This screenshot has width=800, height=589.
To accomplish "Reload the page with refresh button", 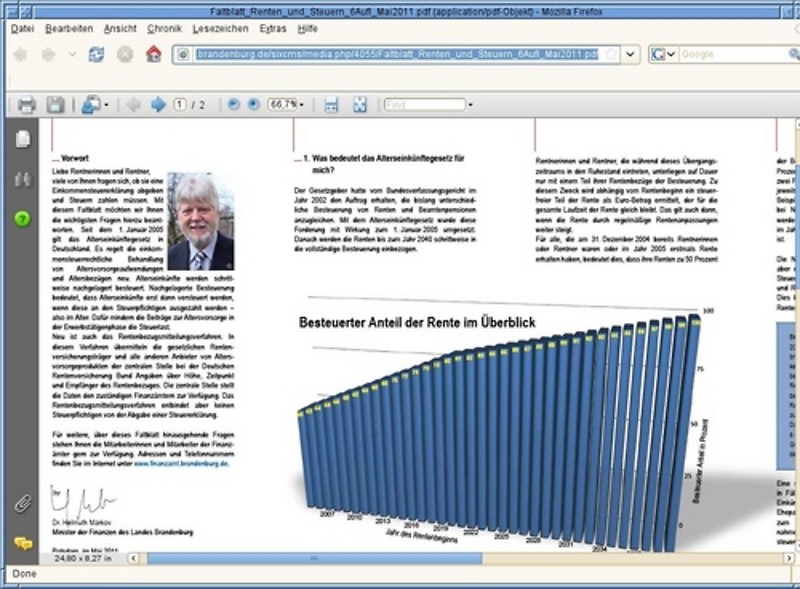I will tap(96, 54).
